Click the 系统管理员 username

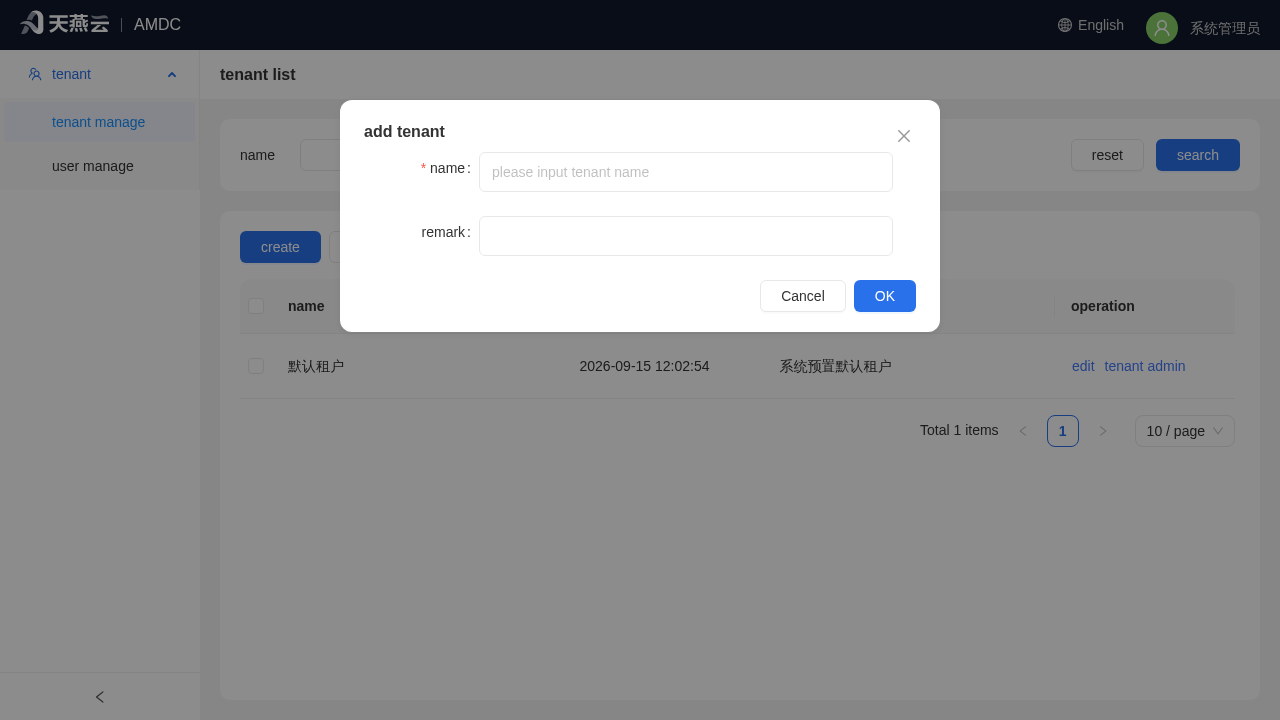(x=1225, y=28)
